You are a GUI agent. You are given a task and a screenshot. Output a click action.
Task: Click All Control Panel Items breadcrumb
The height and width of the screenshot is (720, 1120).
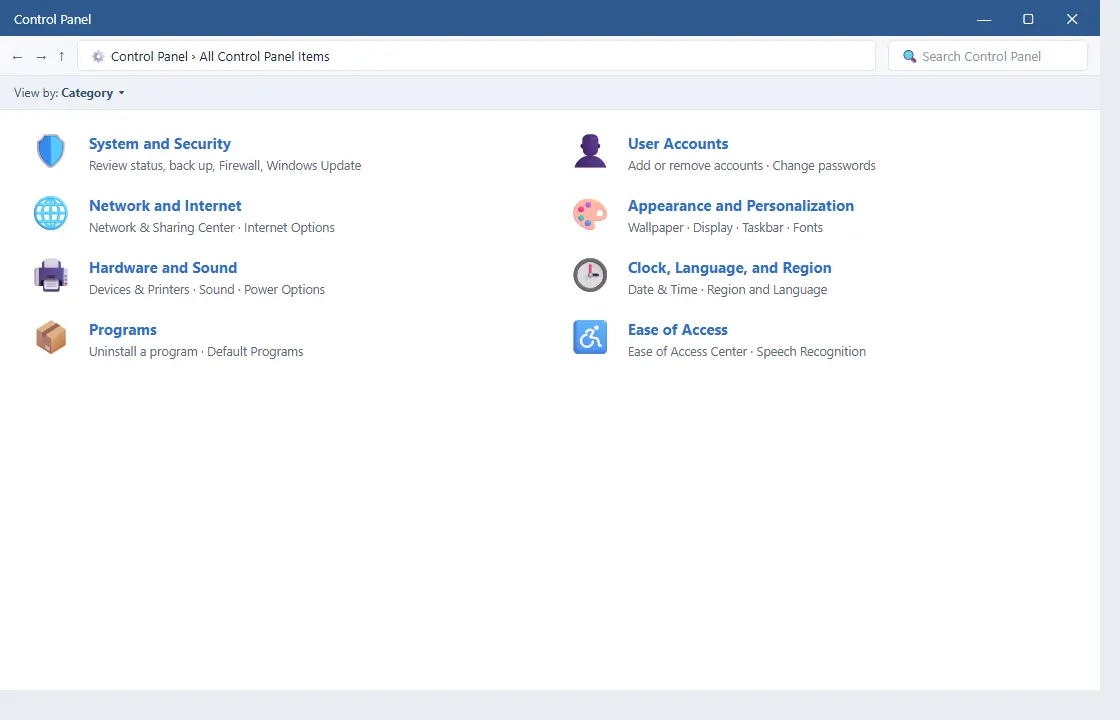[264, 56]
